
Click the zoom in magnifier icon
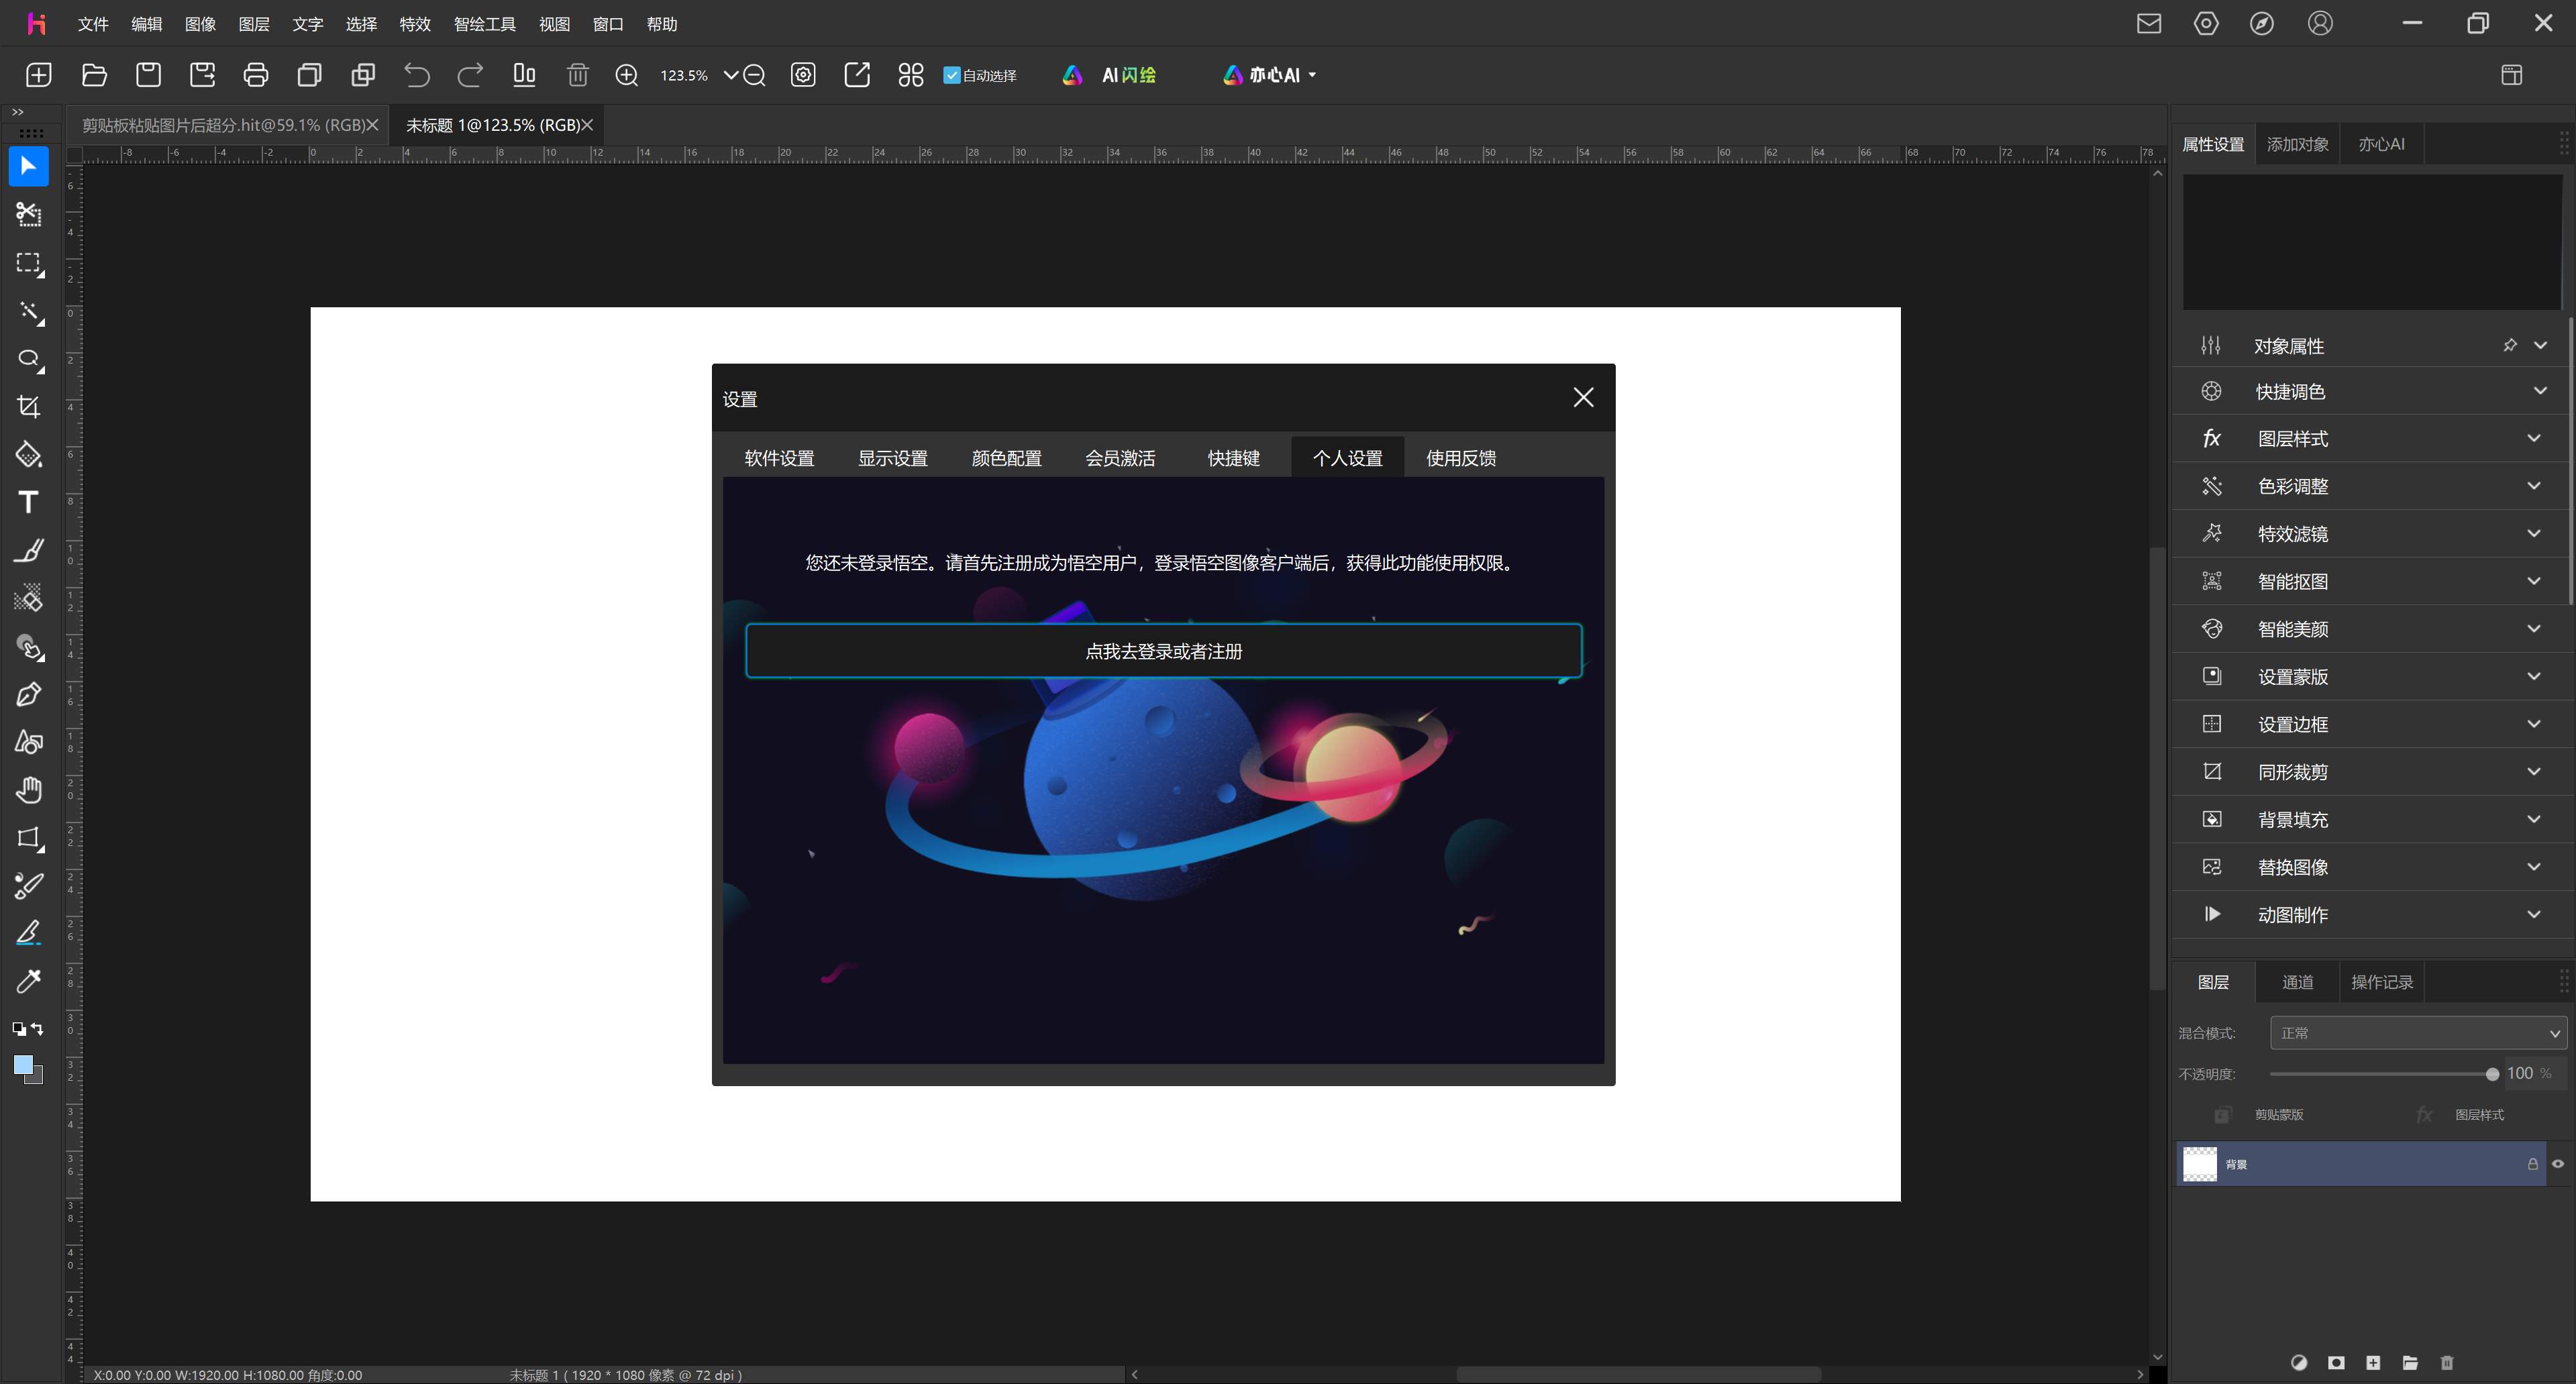(627, 75)
